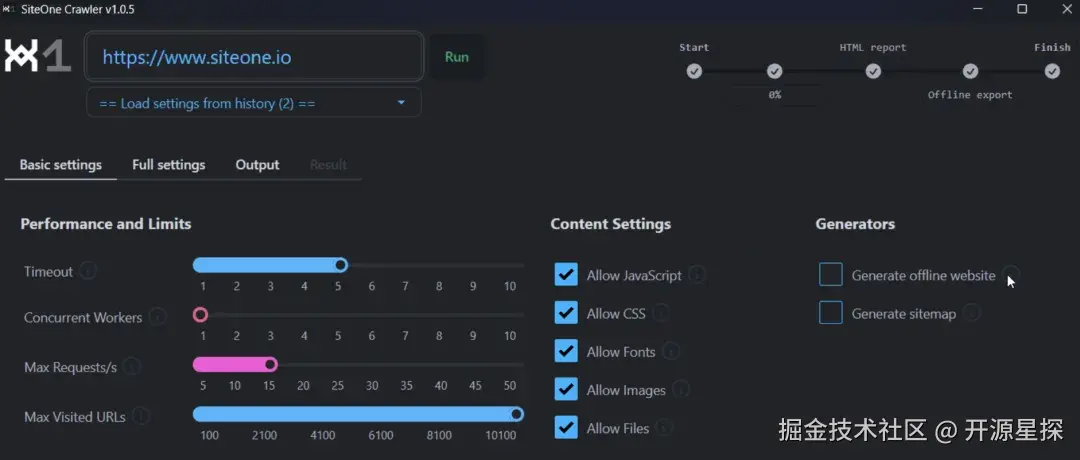Open the Output tab
The height and width of the screenshot is (460, 1080).
[x=257, y=165]
